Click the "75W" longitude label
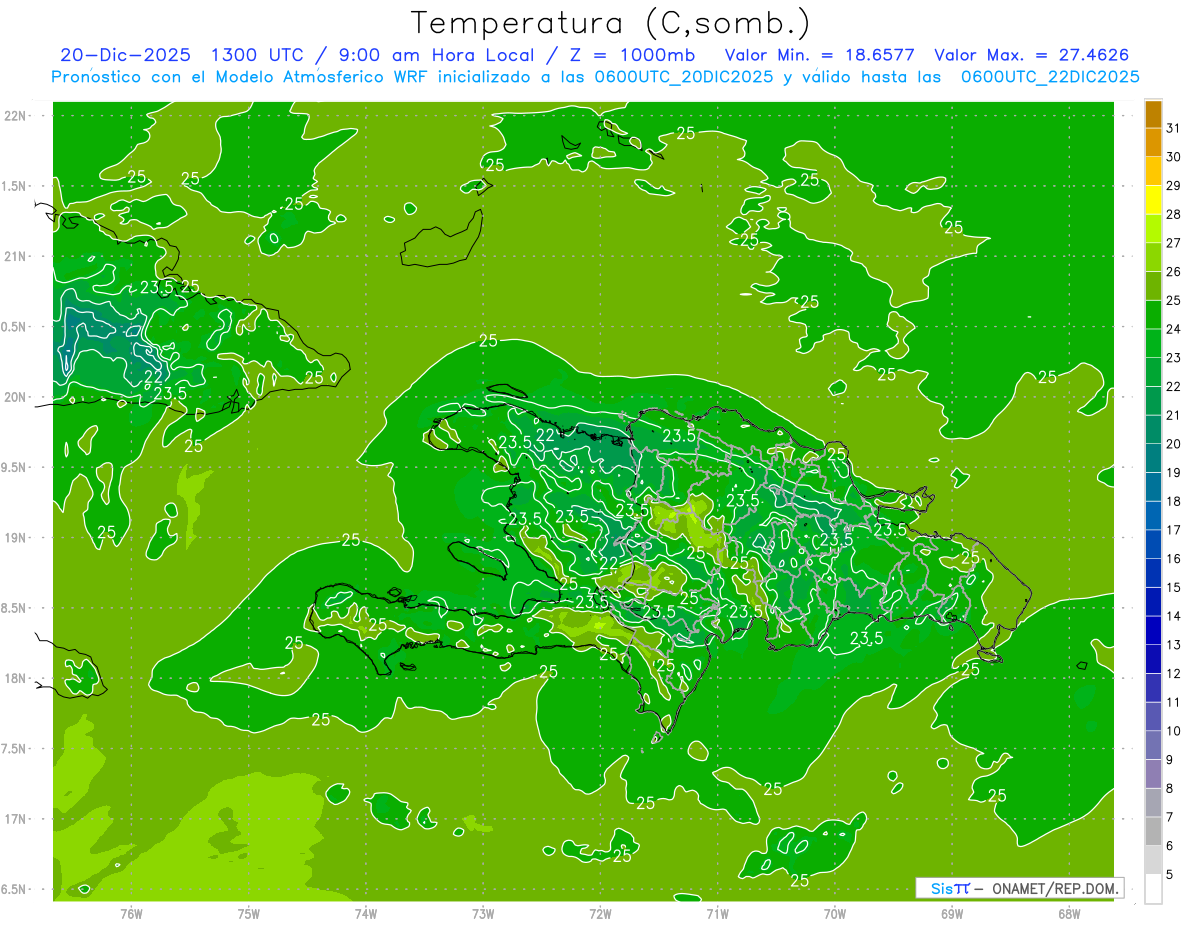The width and height of the screenshot is (1200, 927). (249, 914)
